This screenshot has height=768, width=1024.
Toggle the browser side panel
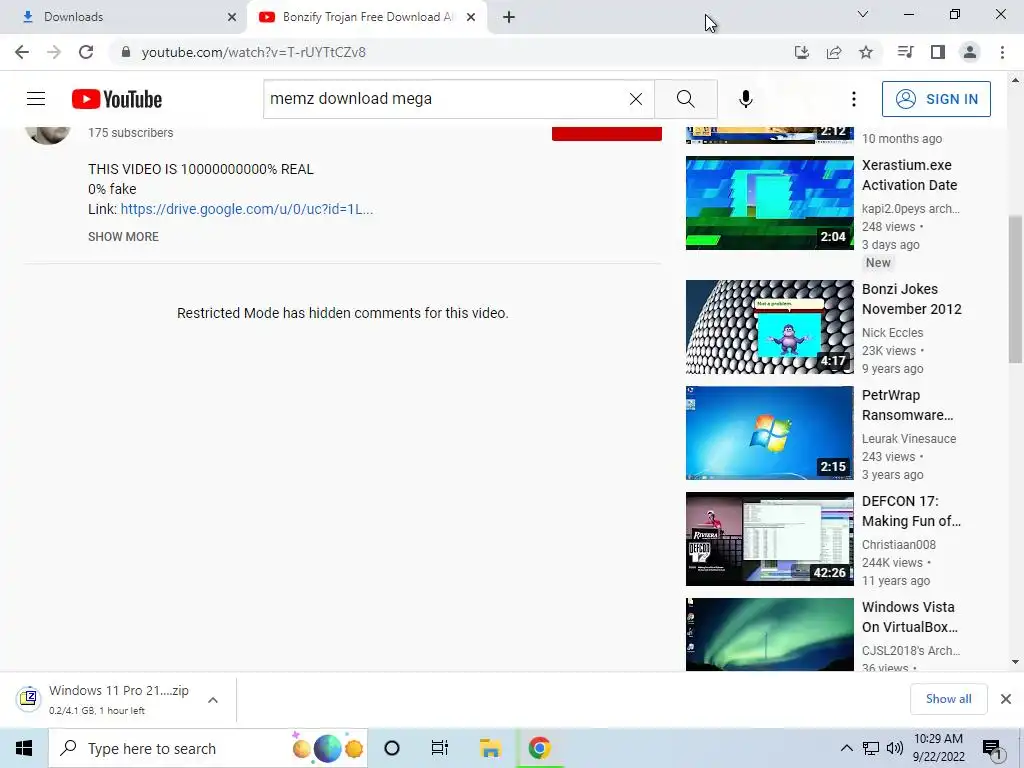938,52
